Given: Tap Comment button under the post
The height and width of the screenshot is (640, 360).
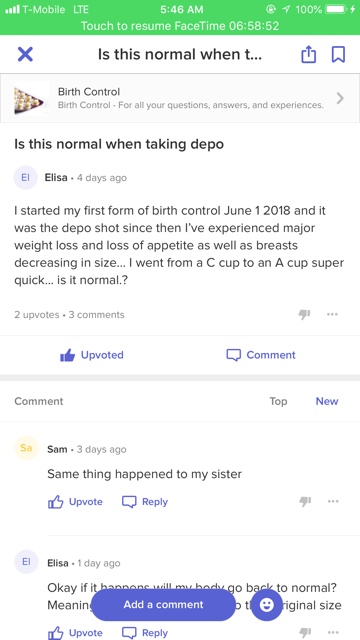Looking at the screenshot, I should pyautogui.click(x=261, y=355).
